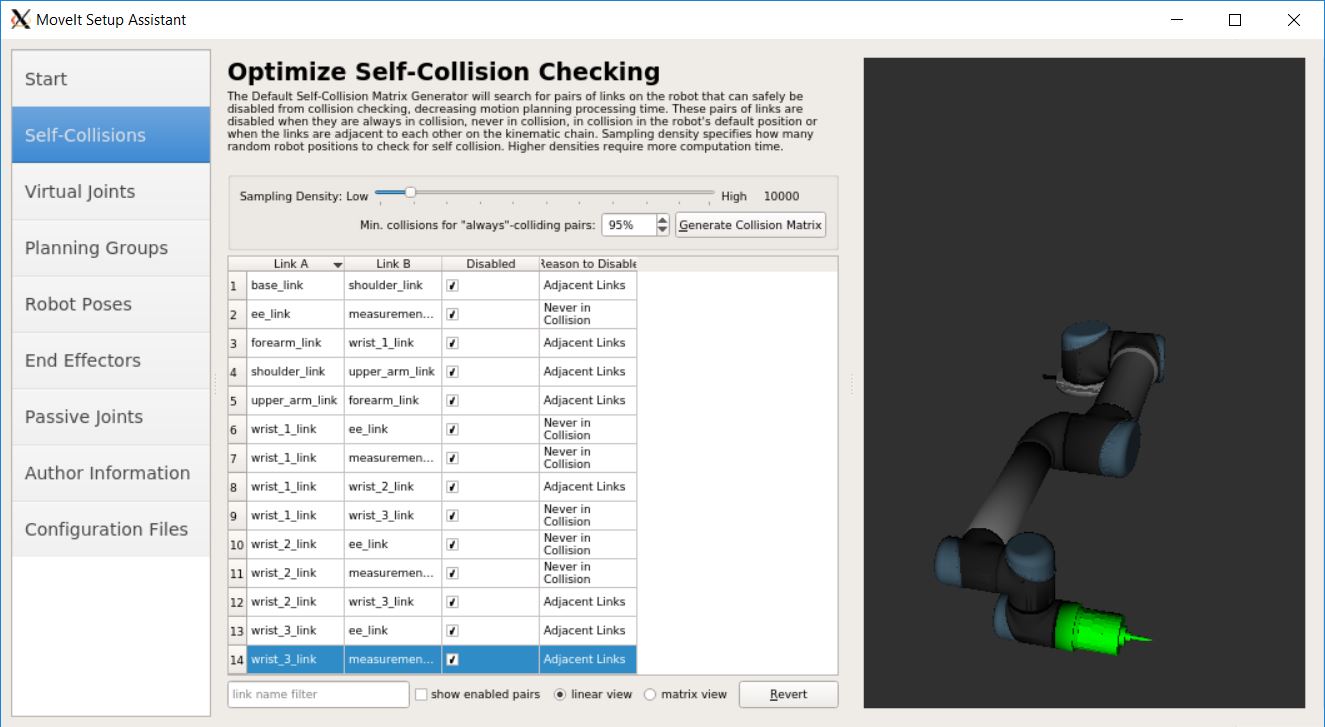Click the spinbox up arrow for min collisions

tap(662, 220)
